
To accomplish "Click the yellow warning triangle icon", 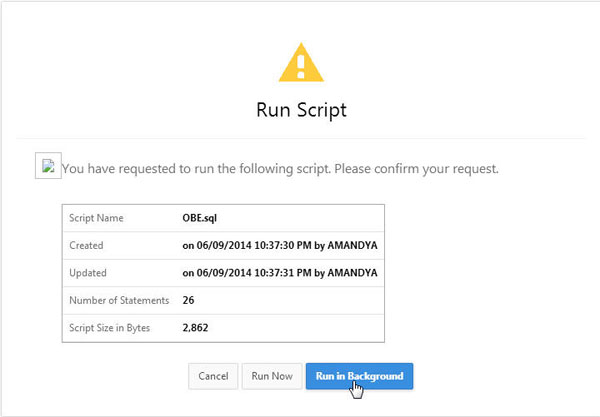I will 301,62.
